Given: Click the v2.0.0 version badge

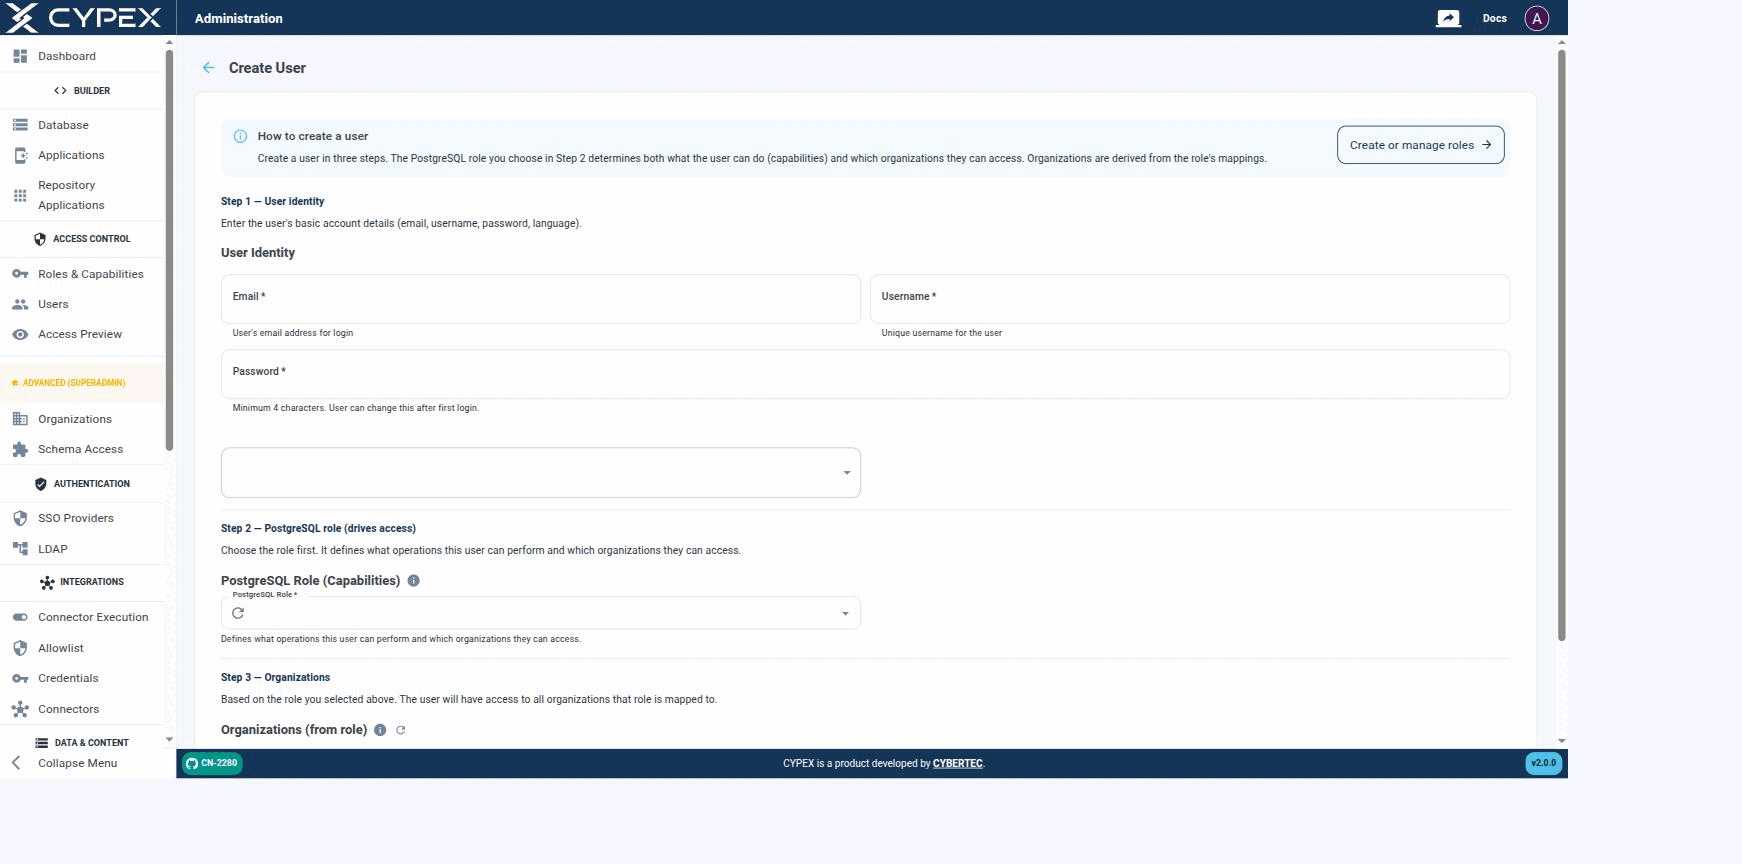Looking at the screenshot, I should tap(1543, 763).
